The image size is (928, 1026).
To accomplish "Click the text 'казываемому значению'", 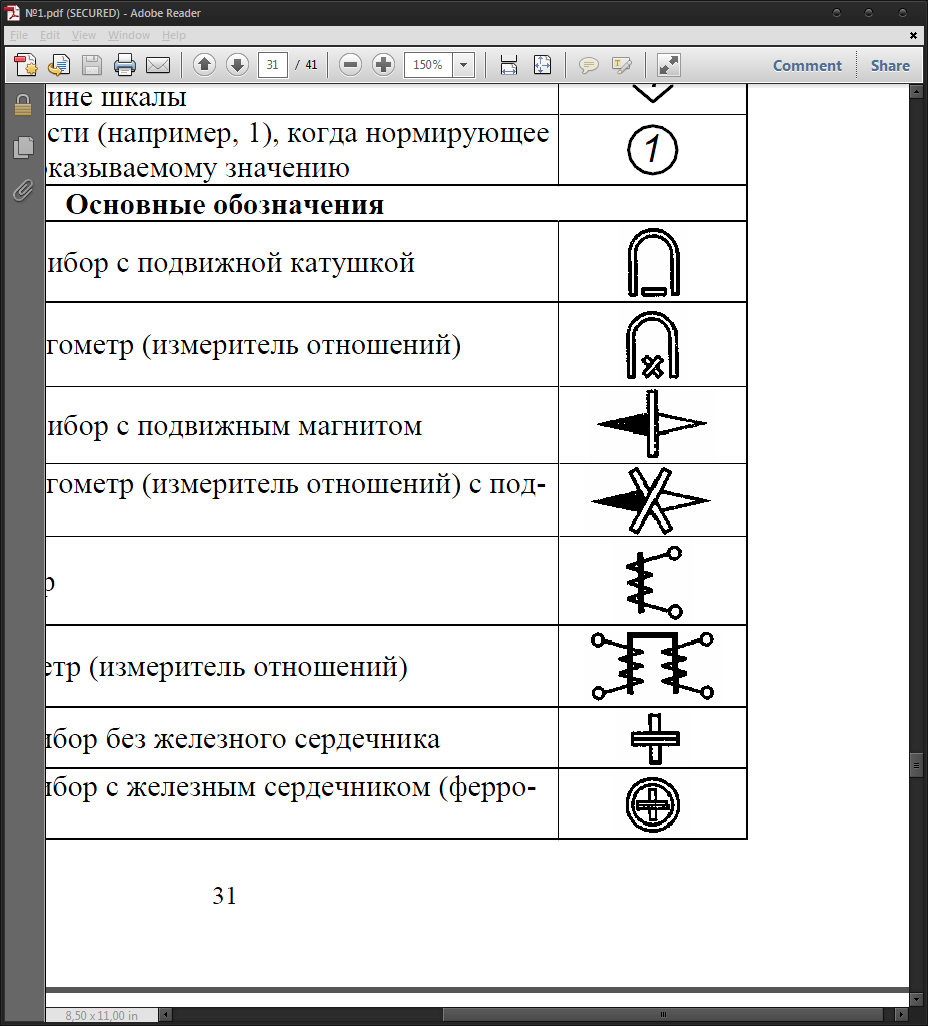I will coord(198,168).
